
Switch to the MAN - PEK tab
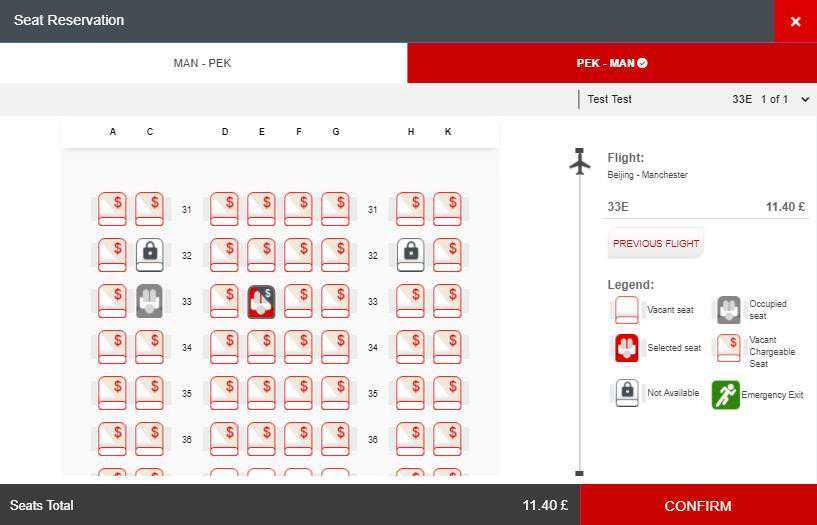203,63
